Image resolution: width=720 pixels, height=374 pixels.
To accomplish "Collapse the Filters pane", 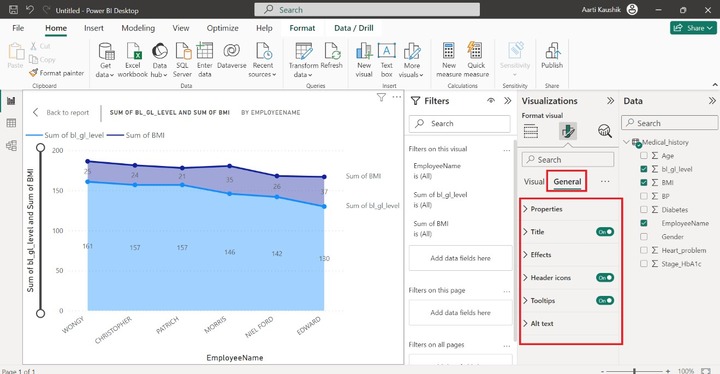I will coord(507,101).
